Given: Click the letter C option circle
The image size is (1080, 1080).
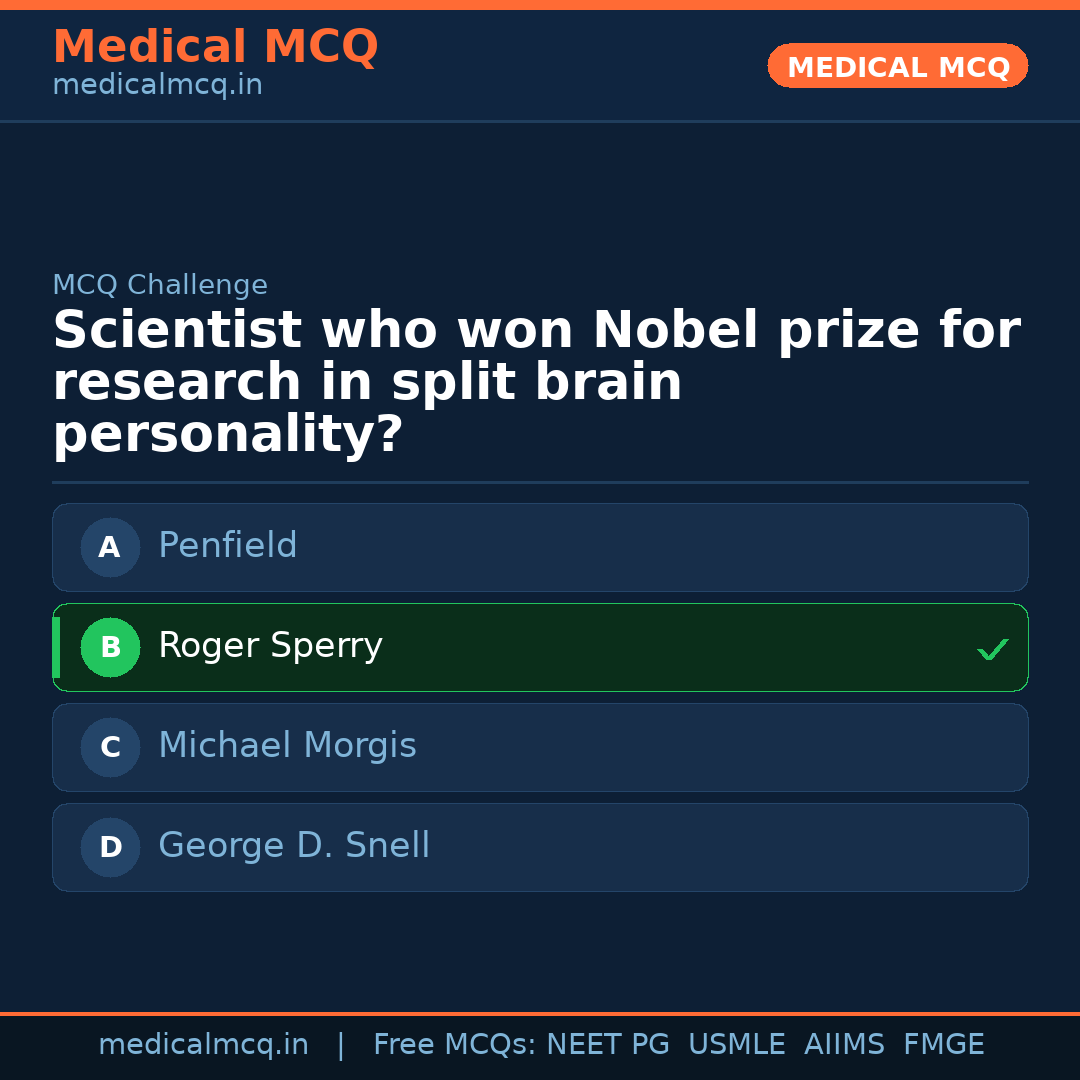Looking at the screenshot, I should click(x=110, y=747).
